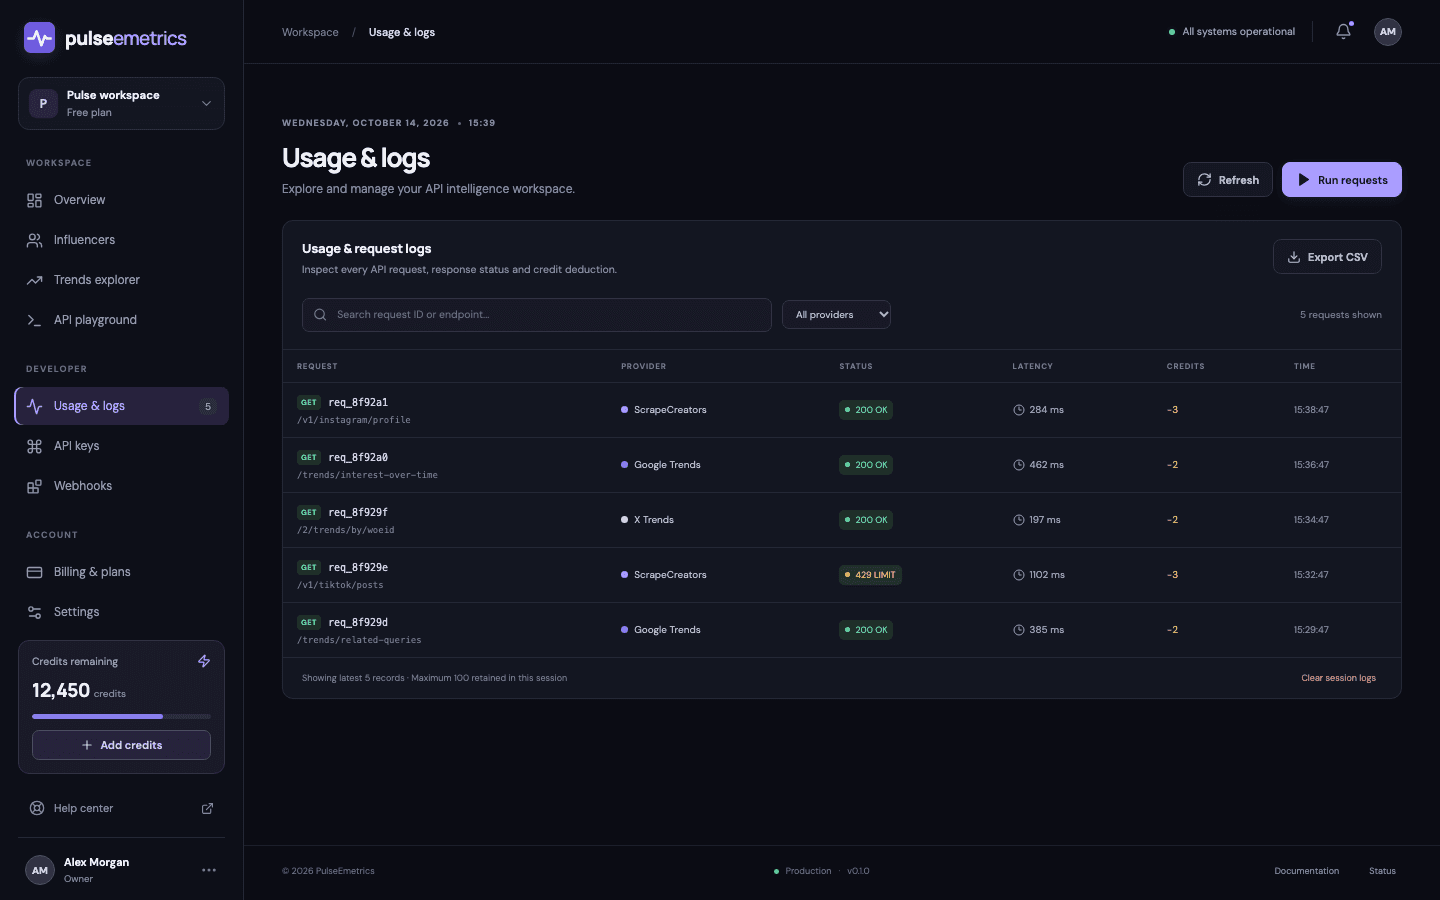Focus the search request ID field
Screen dimensions: 1440x900
(x=537, y=315)
